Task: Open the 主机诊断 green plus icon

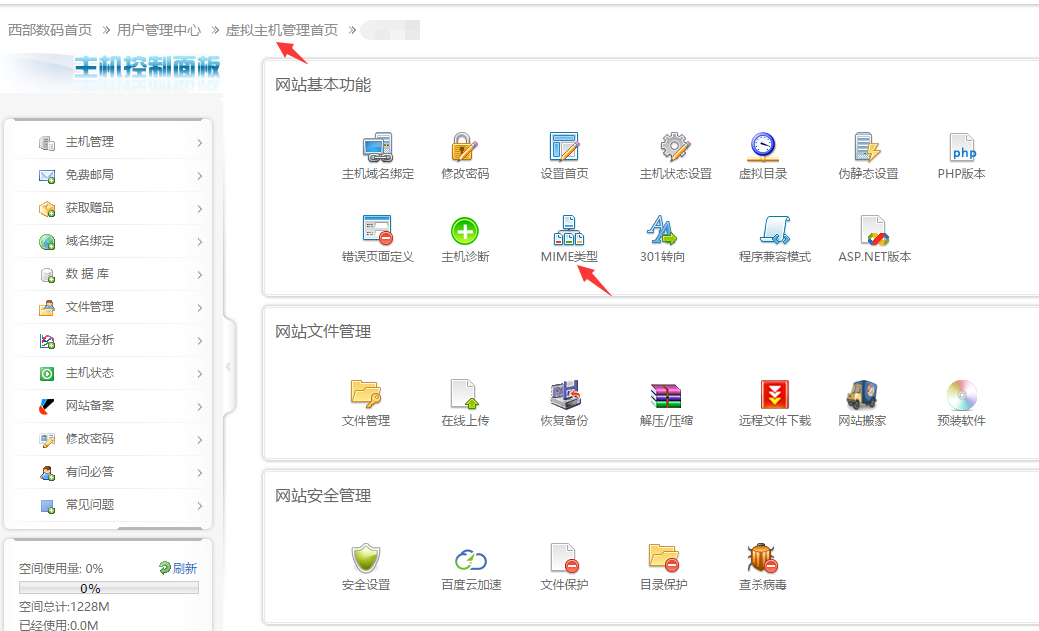Action: point(465,232)
